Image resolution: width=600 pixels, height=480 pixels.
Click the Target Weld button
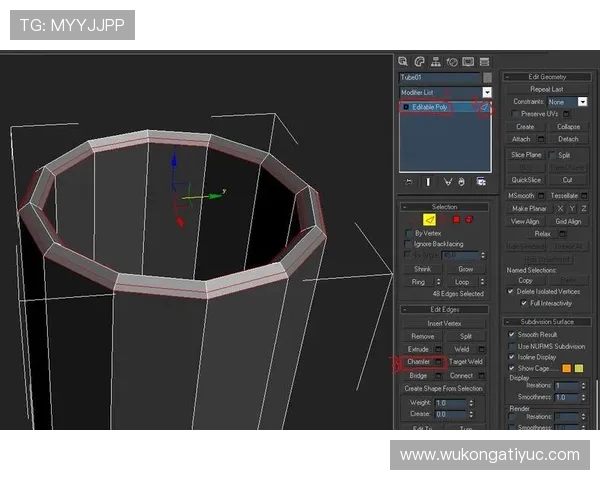466,361
